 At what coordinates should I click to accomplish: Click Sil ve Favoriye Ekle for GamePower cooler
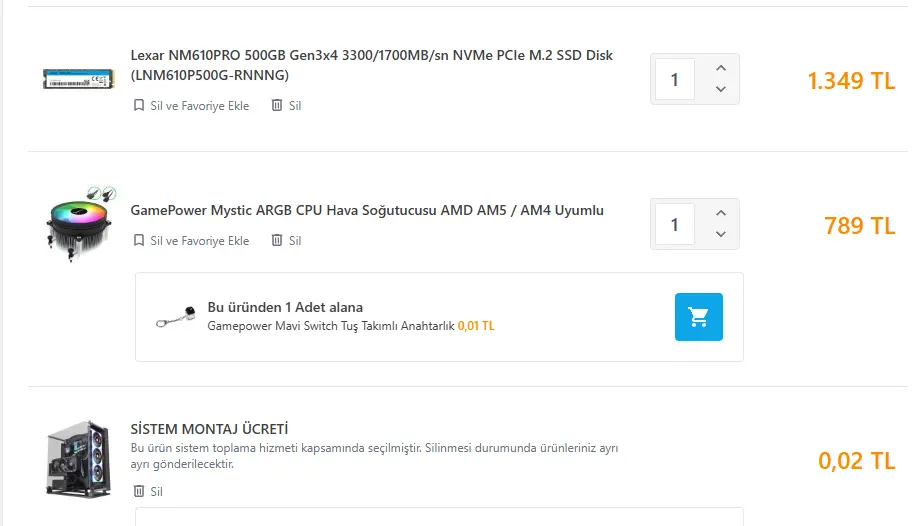(199, 240)
